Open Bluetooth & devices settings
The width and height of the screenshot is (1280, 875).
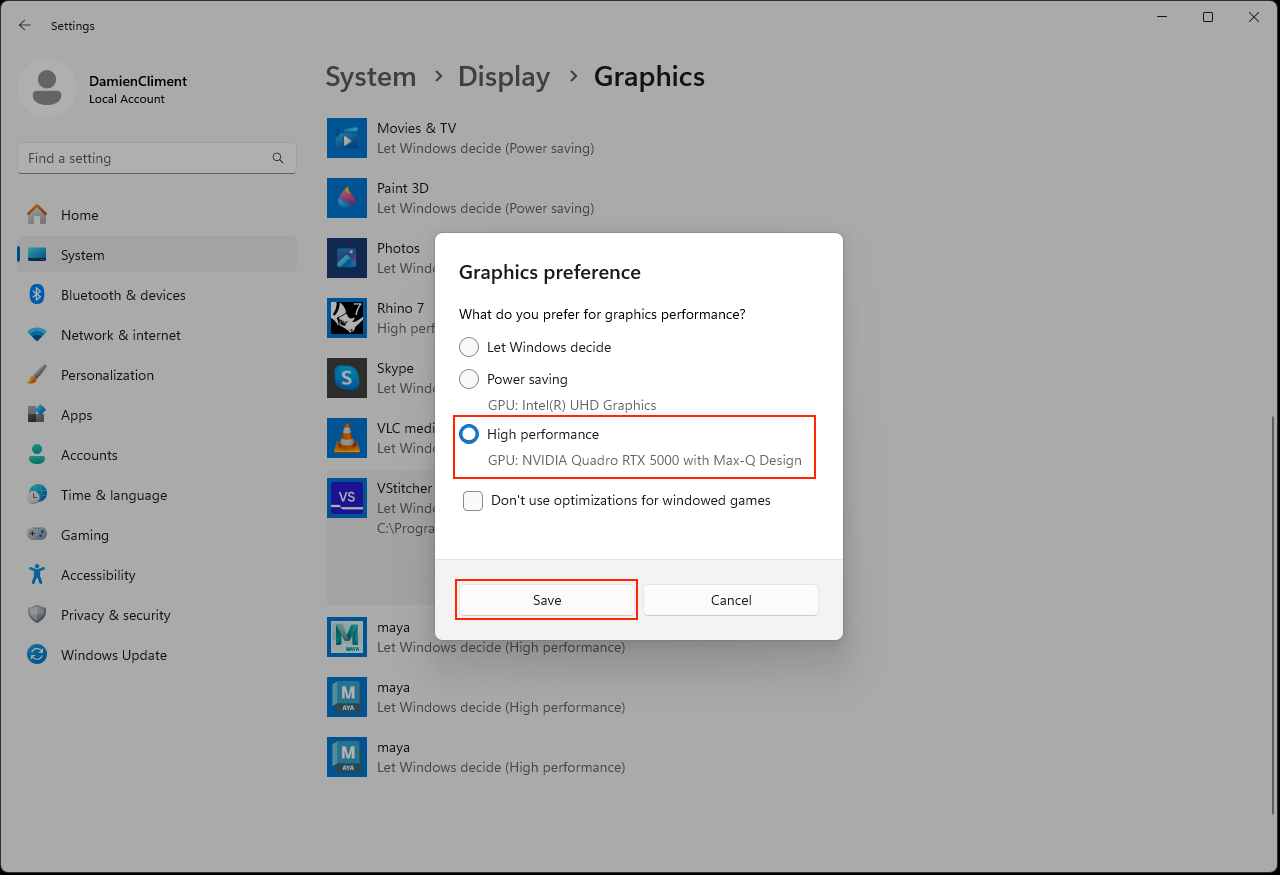pyautogui.click(x=157, y=295)
